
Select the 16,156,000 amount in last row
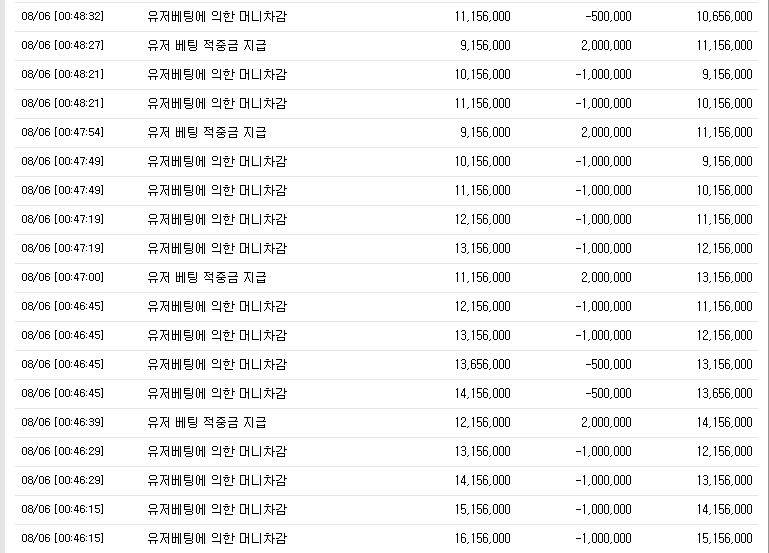click(x=483, y=538)
